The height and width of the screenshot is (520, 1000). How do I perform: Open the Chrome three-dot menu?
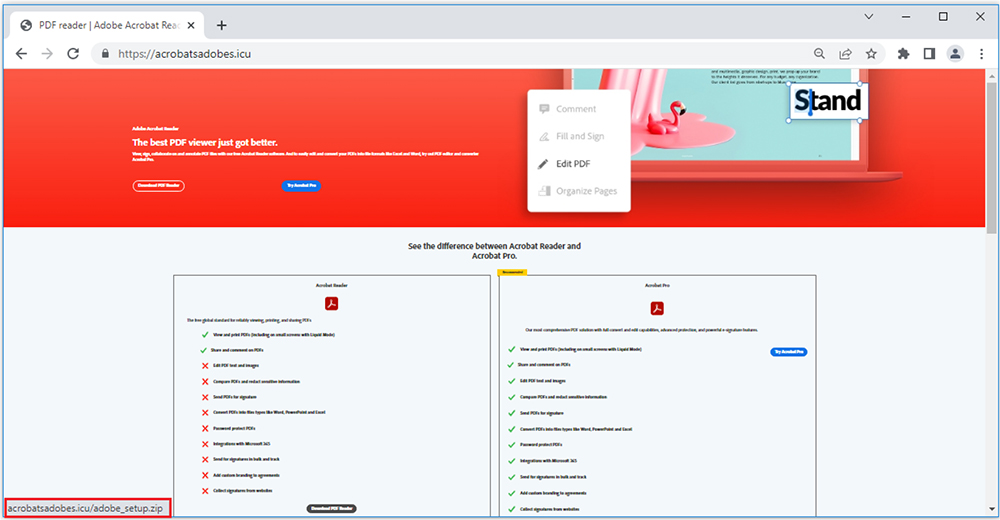coord(982,54)
